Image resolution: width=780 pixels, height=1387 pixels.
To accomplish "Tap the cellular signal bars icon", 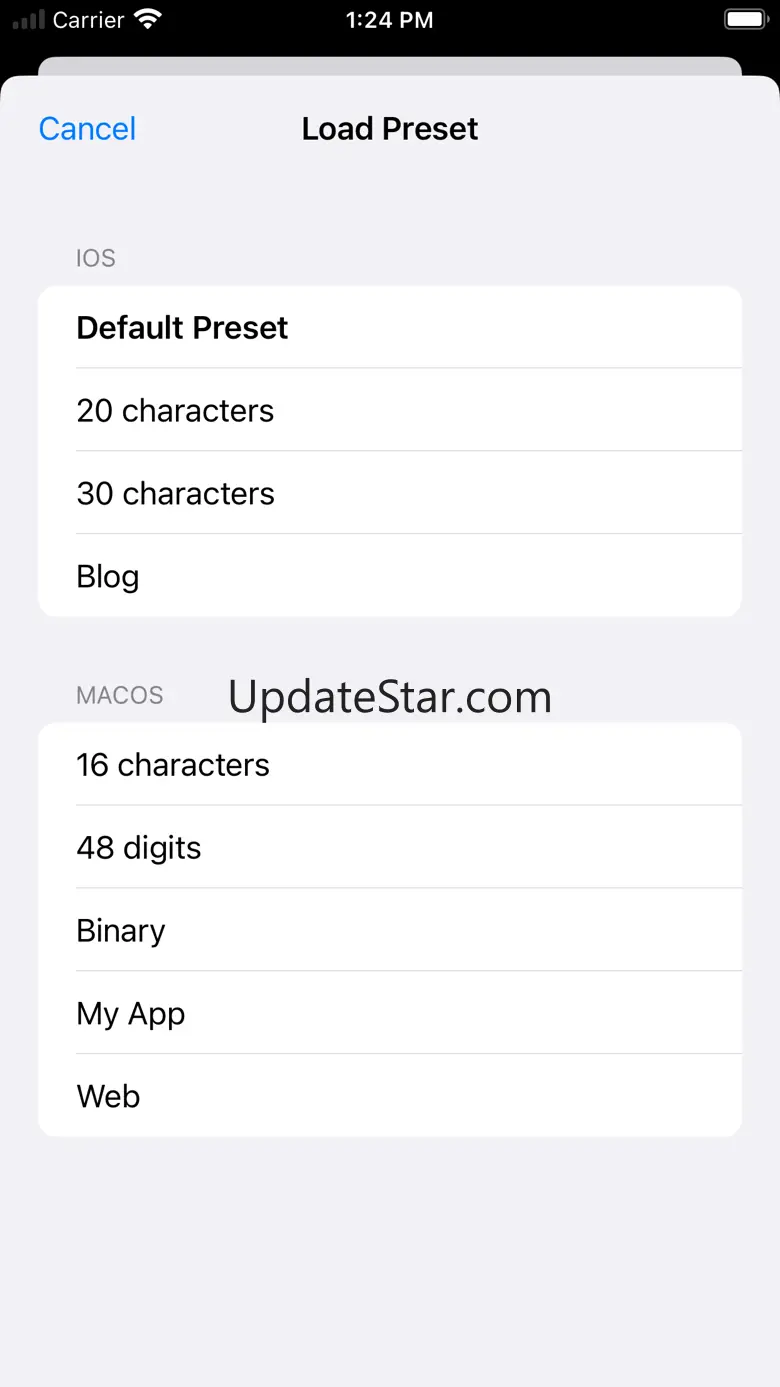I will click(x=28, y=20).
